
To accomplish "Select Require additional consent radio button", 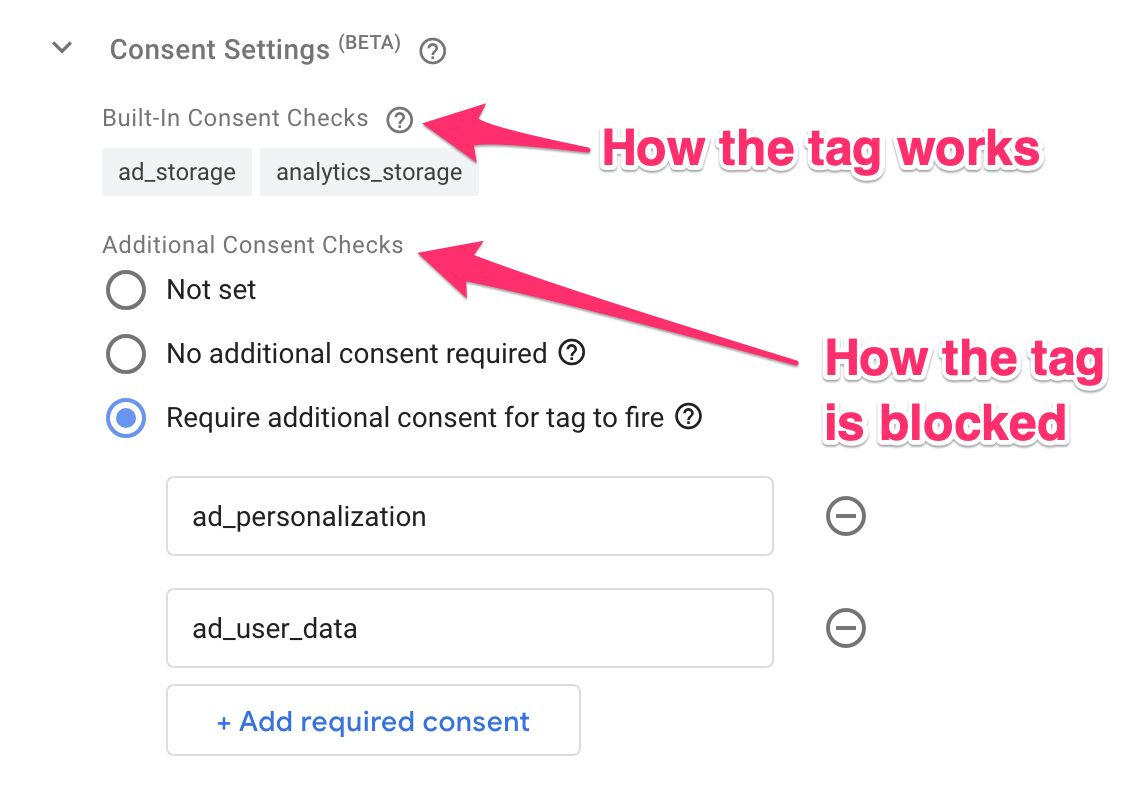I will 126,418.
